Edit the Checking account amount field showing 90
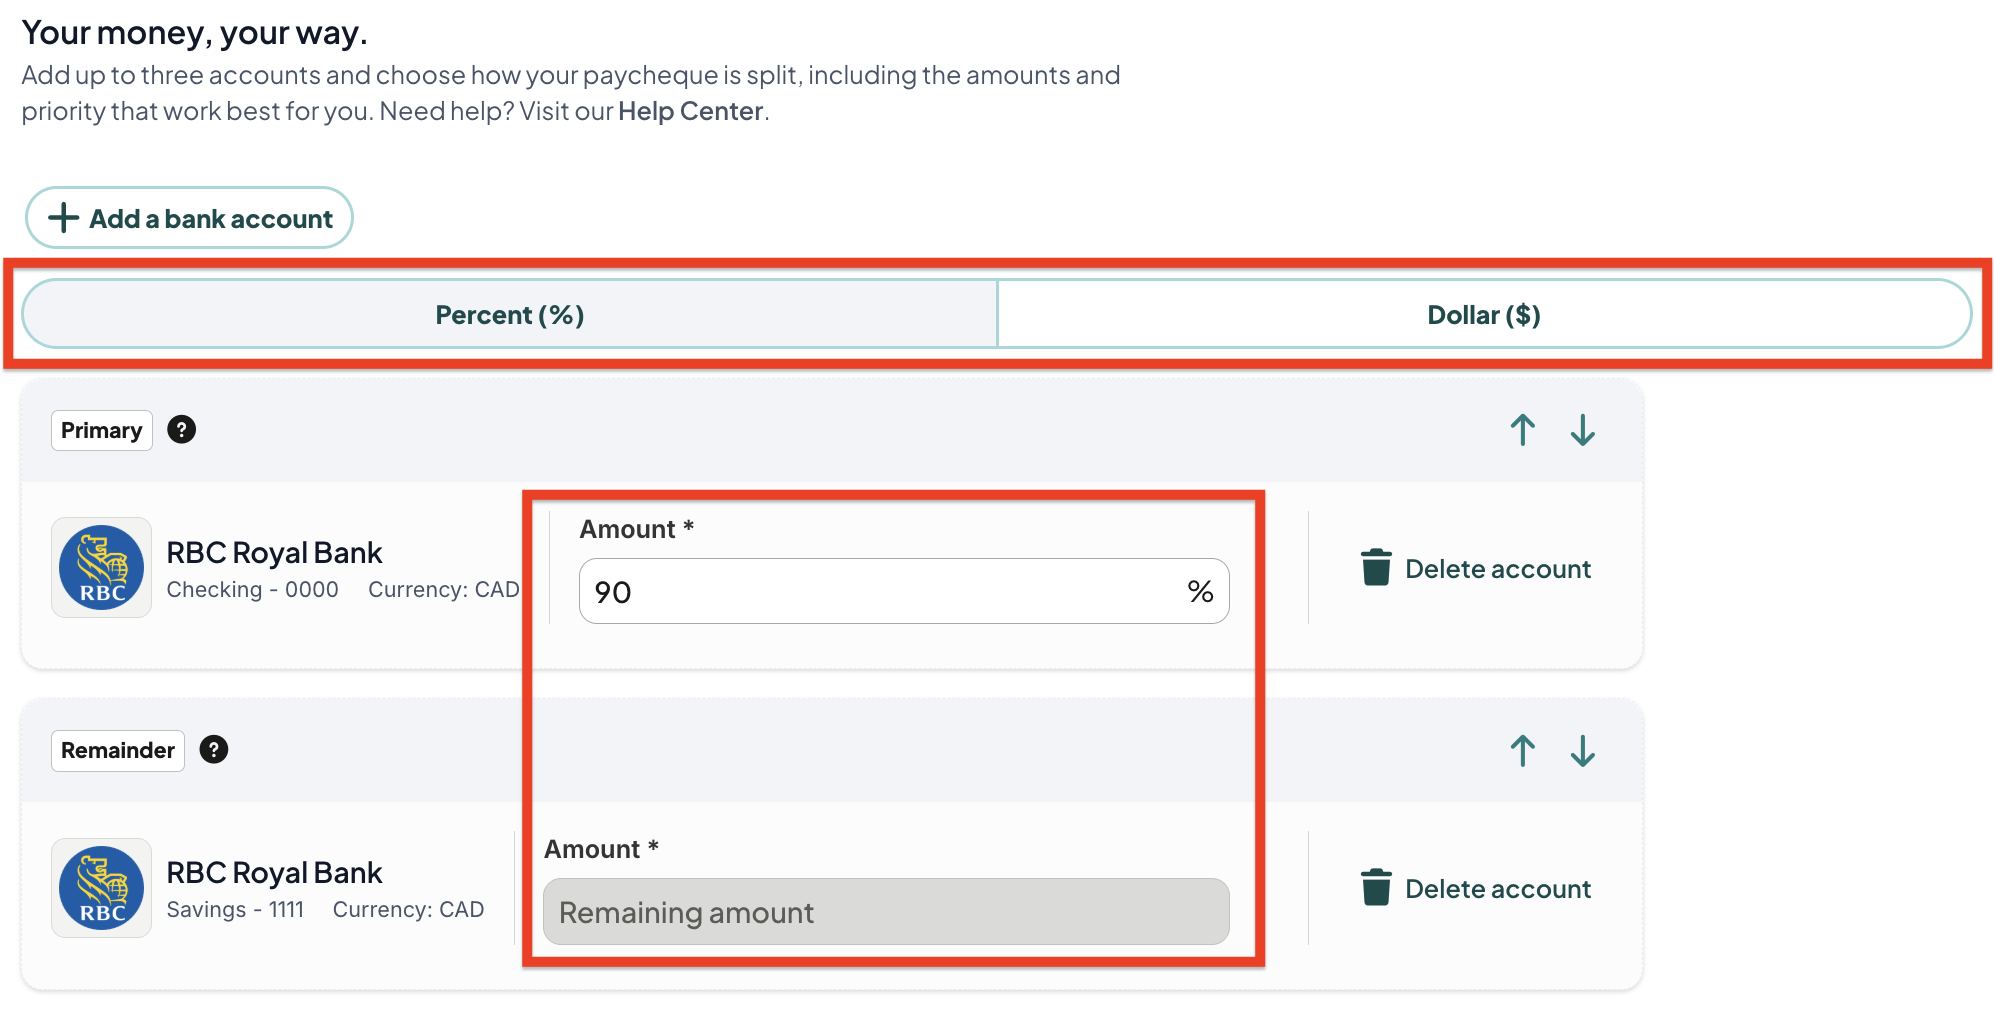This screenshot has width=1994, height=1020. pyautogui.click(x=904, y=591)
